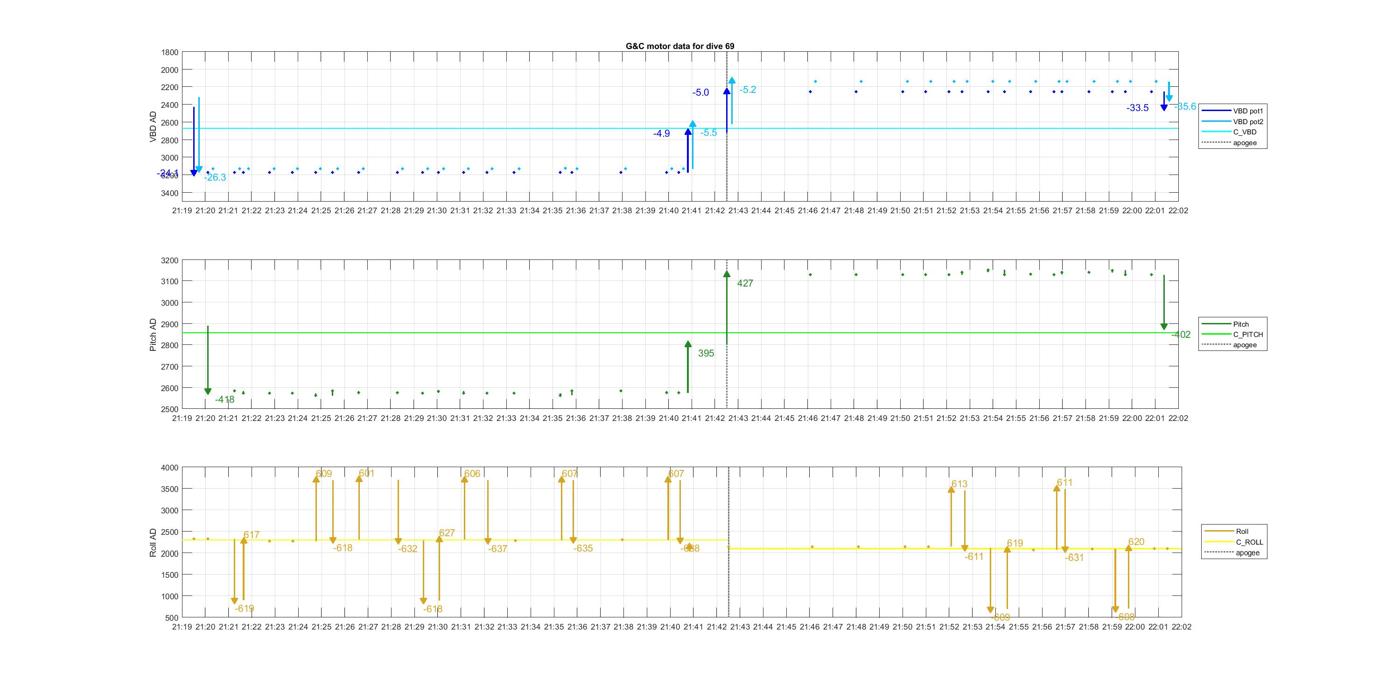The image size is (1400, 693).
Task: Click the '-619' roll annotation
Action: click(245, 609)
